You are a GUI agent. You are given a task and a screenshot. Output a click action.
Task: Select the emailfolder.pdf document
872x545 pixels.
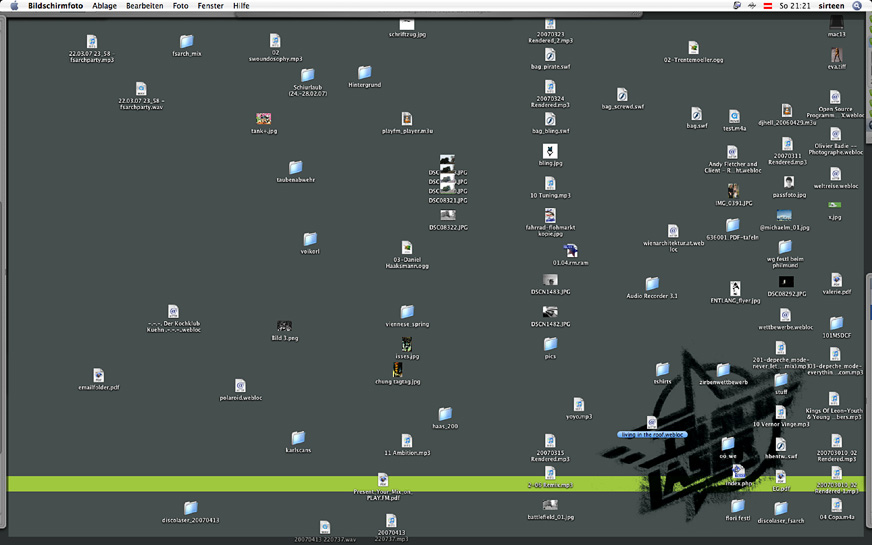pos(99,375)
